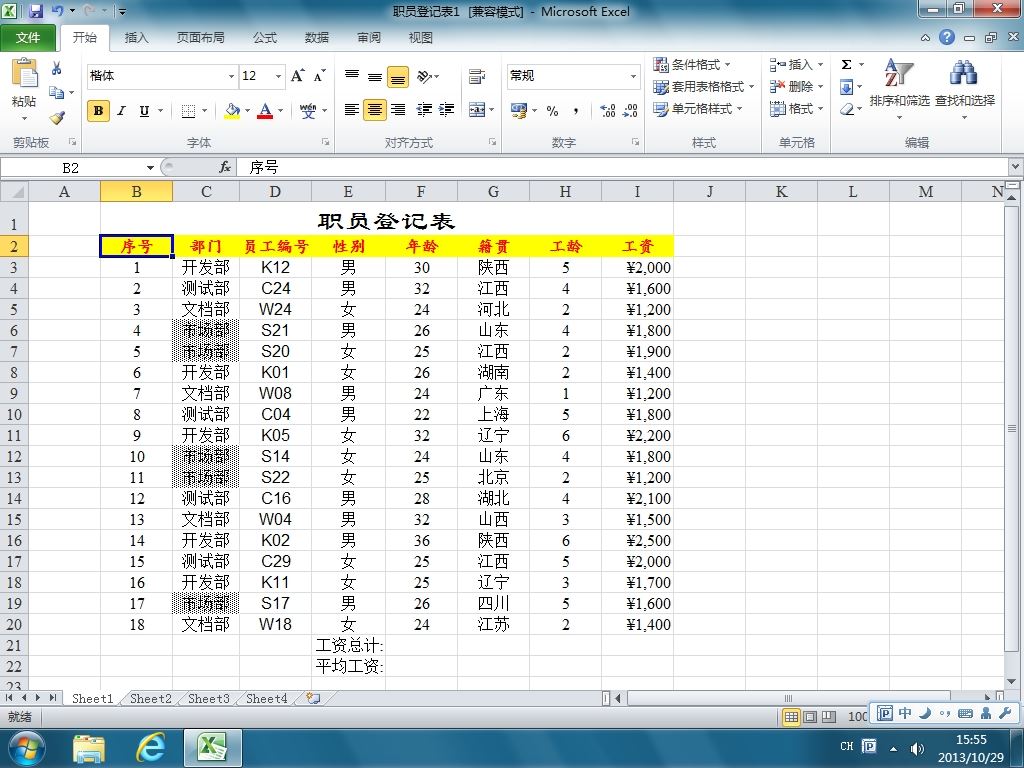1024x768 pixels.
Task: Open the font size 12 dropdown
Action: click(278, 76)
